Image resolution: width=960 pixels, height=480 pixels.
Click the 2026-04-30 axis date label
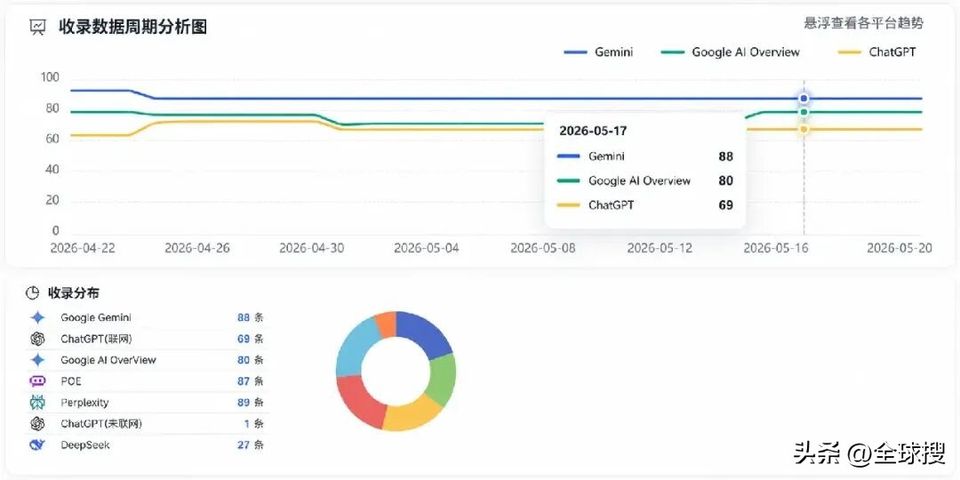tap(312, 248)
